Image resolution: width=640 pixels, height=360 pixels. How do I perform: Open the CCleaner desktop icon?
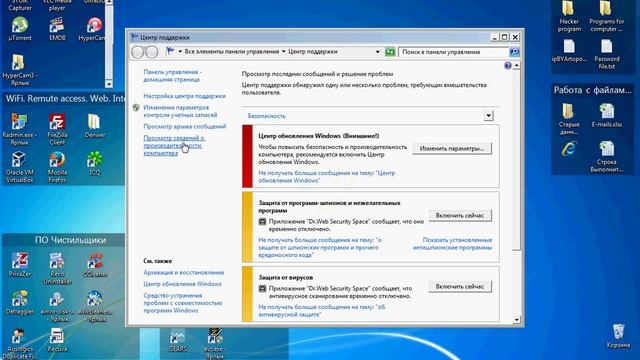(x=95, y=264)
